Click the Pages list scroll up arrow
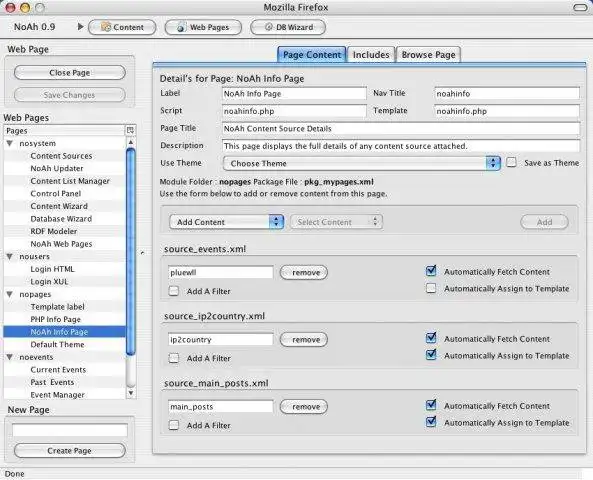The image size is (593, 480). 130,142
